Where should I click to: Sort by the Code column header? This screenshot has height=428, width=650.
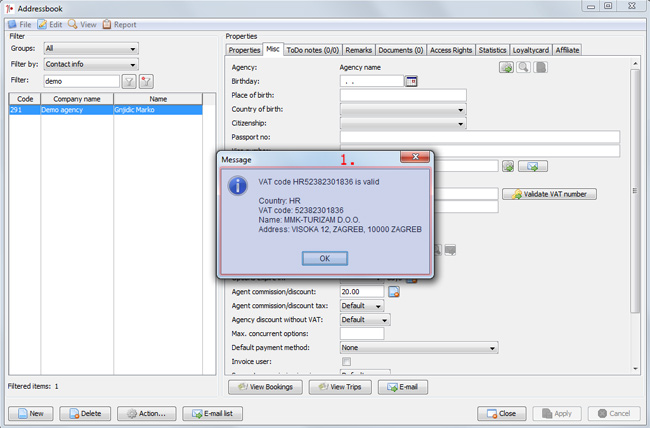tap(25, 99)
